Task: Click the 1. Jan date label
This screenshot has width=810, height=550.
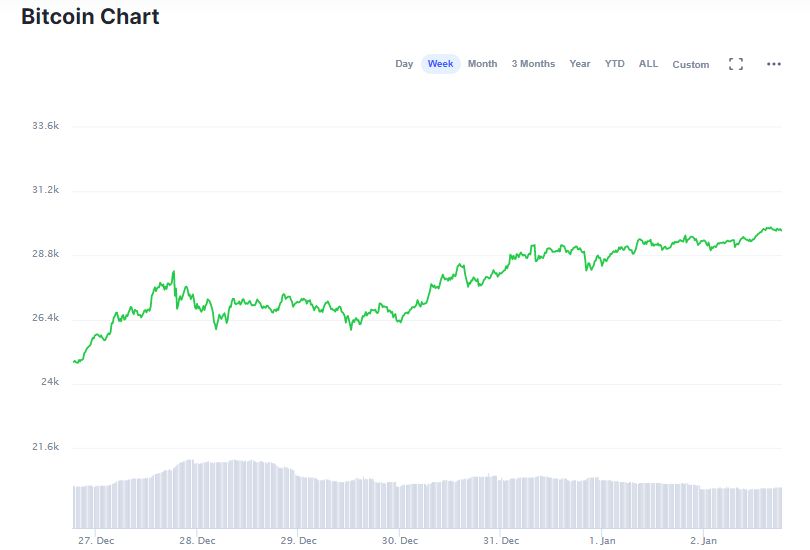Action: pyautogui.click(x=603, y=541)
